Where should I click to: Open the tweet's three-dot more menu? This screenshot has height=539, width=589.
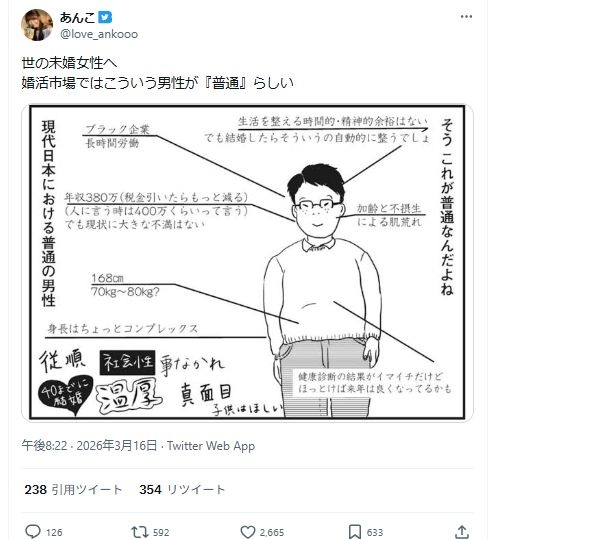pos(466,17)
